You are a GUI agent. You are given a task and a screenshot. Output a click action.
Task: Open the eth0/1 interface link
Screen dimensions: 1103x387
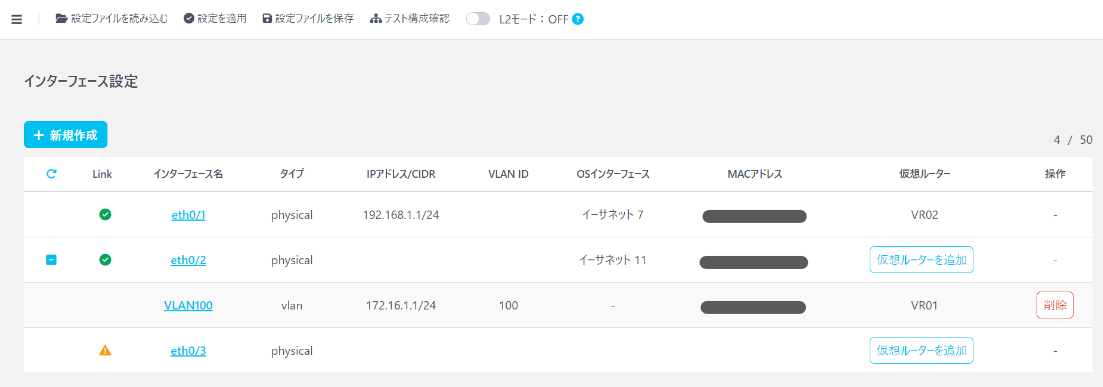(x=189, y=215)
